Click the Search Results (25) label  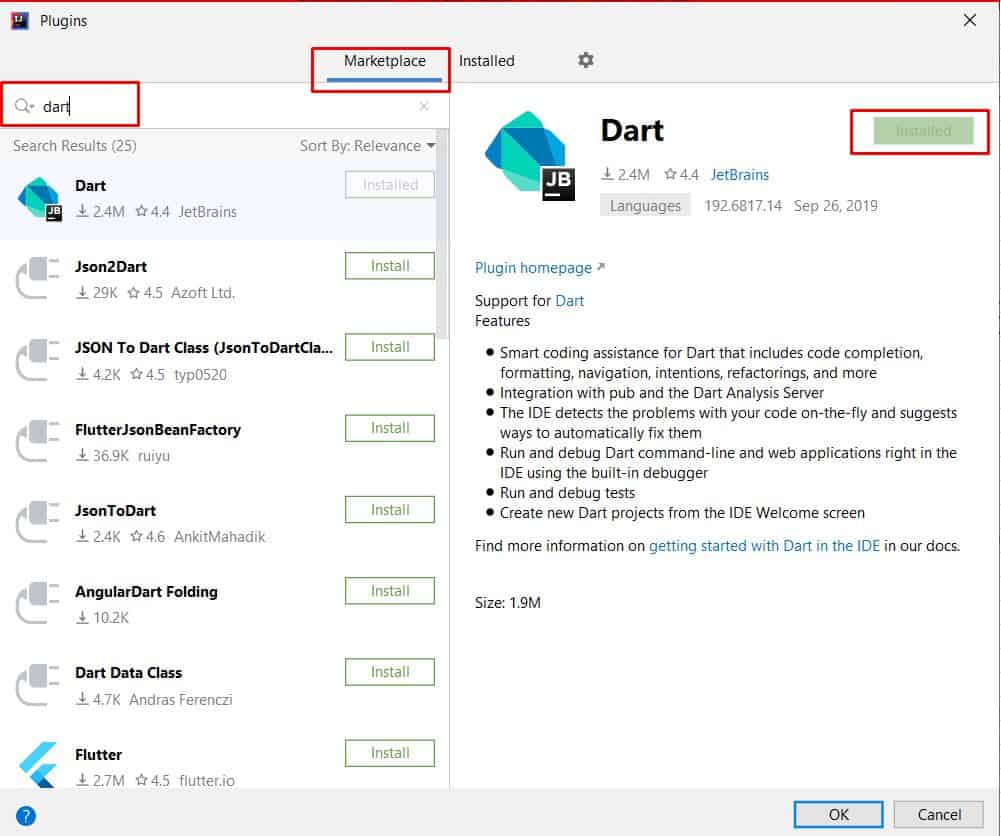click(75, 146)
